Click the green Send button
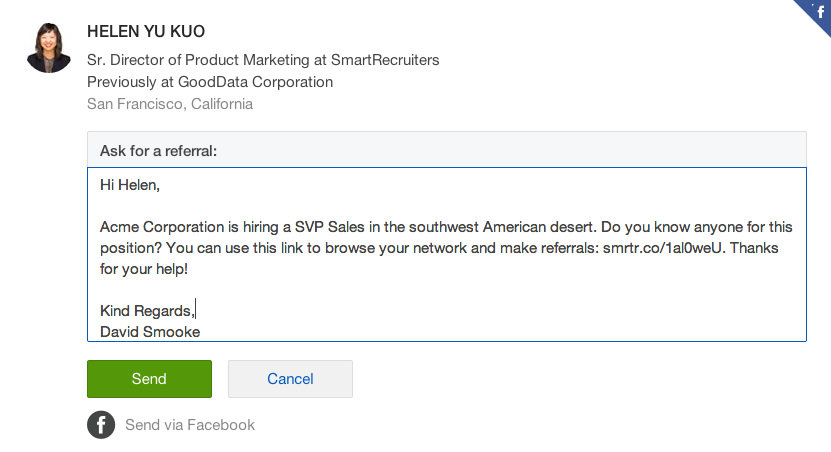 pyautogui.click(x=149, y=379)
